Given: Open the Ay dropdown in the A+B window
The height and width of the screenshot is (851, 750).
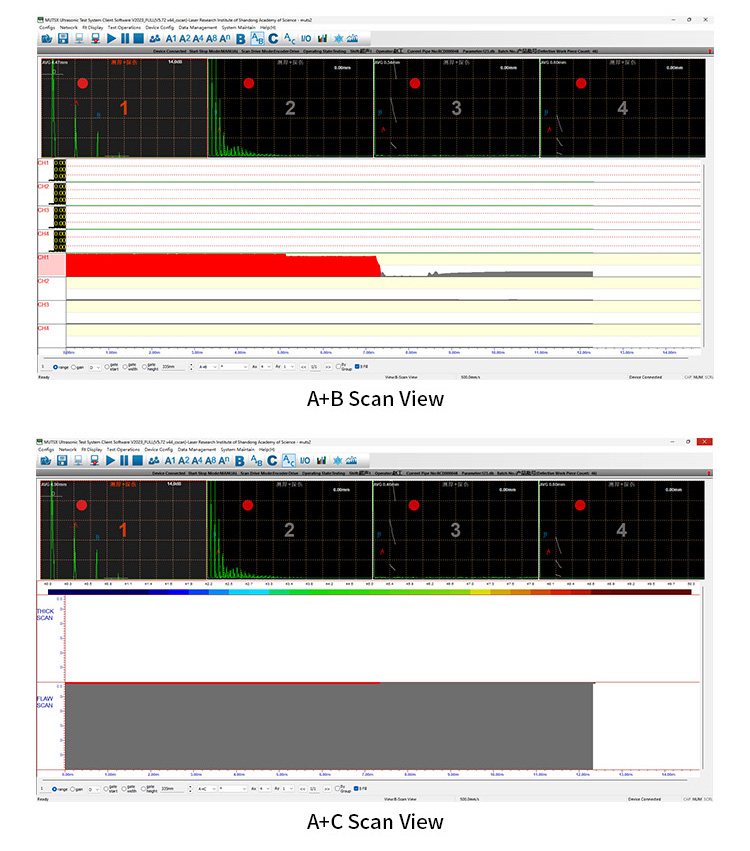Looking at the screenshot, I should 288,368.
